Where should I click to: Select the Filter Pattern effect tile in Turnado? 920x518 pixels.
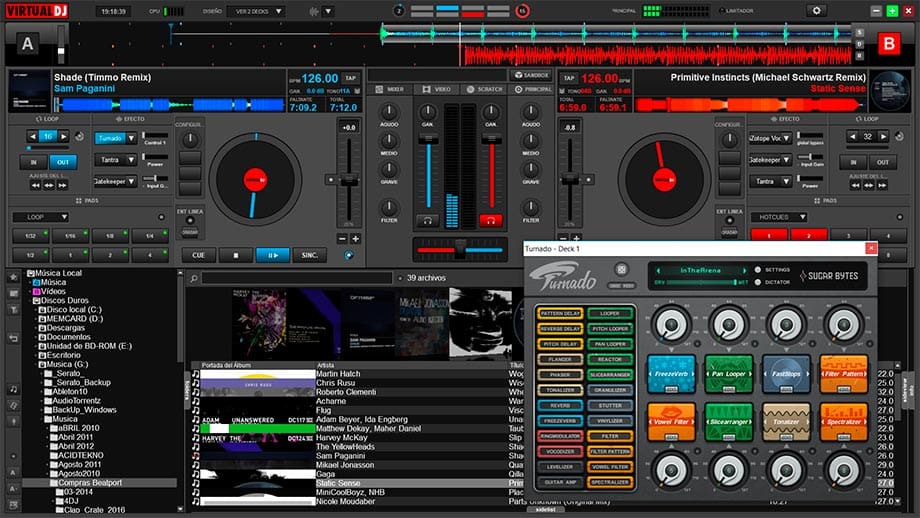[844, 374]
